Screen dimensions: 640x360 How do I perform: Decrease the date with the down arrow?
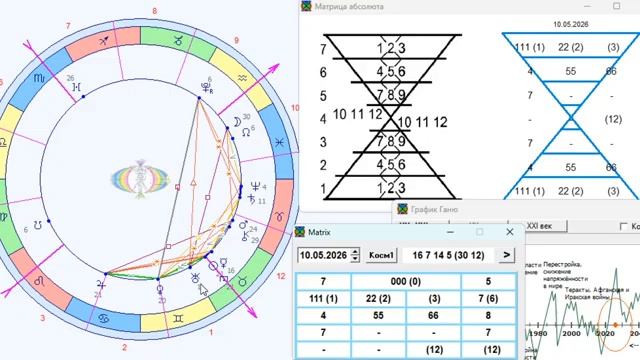[355, 258]
